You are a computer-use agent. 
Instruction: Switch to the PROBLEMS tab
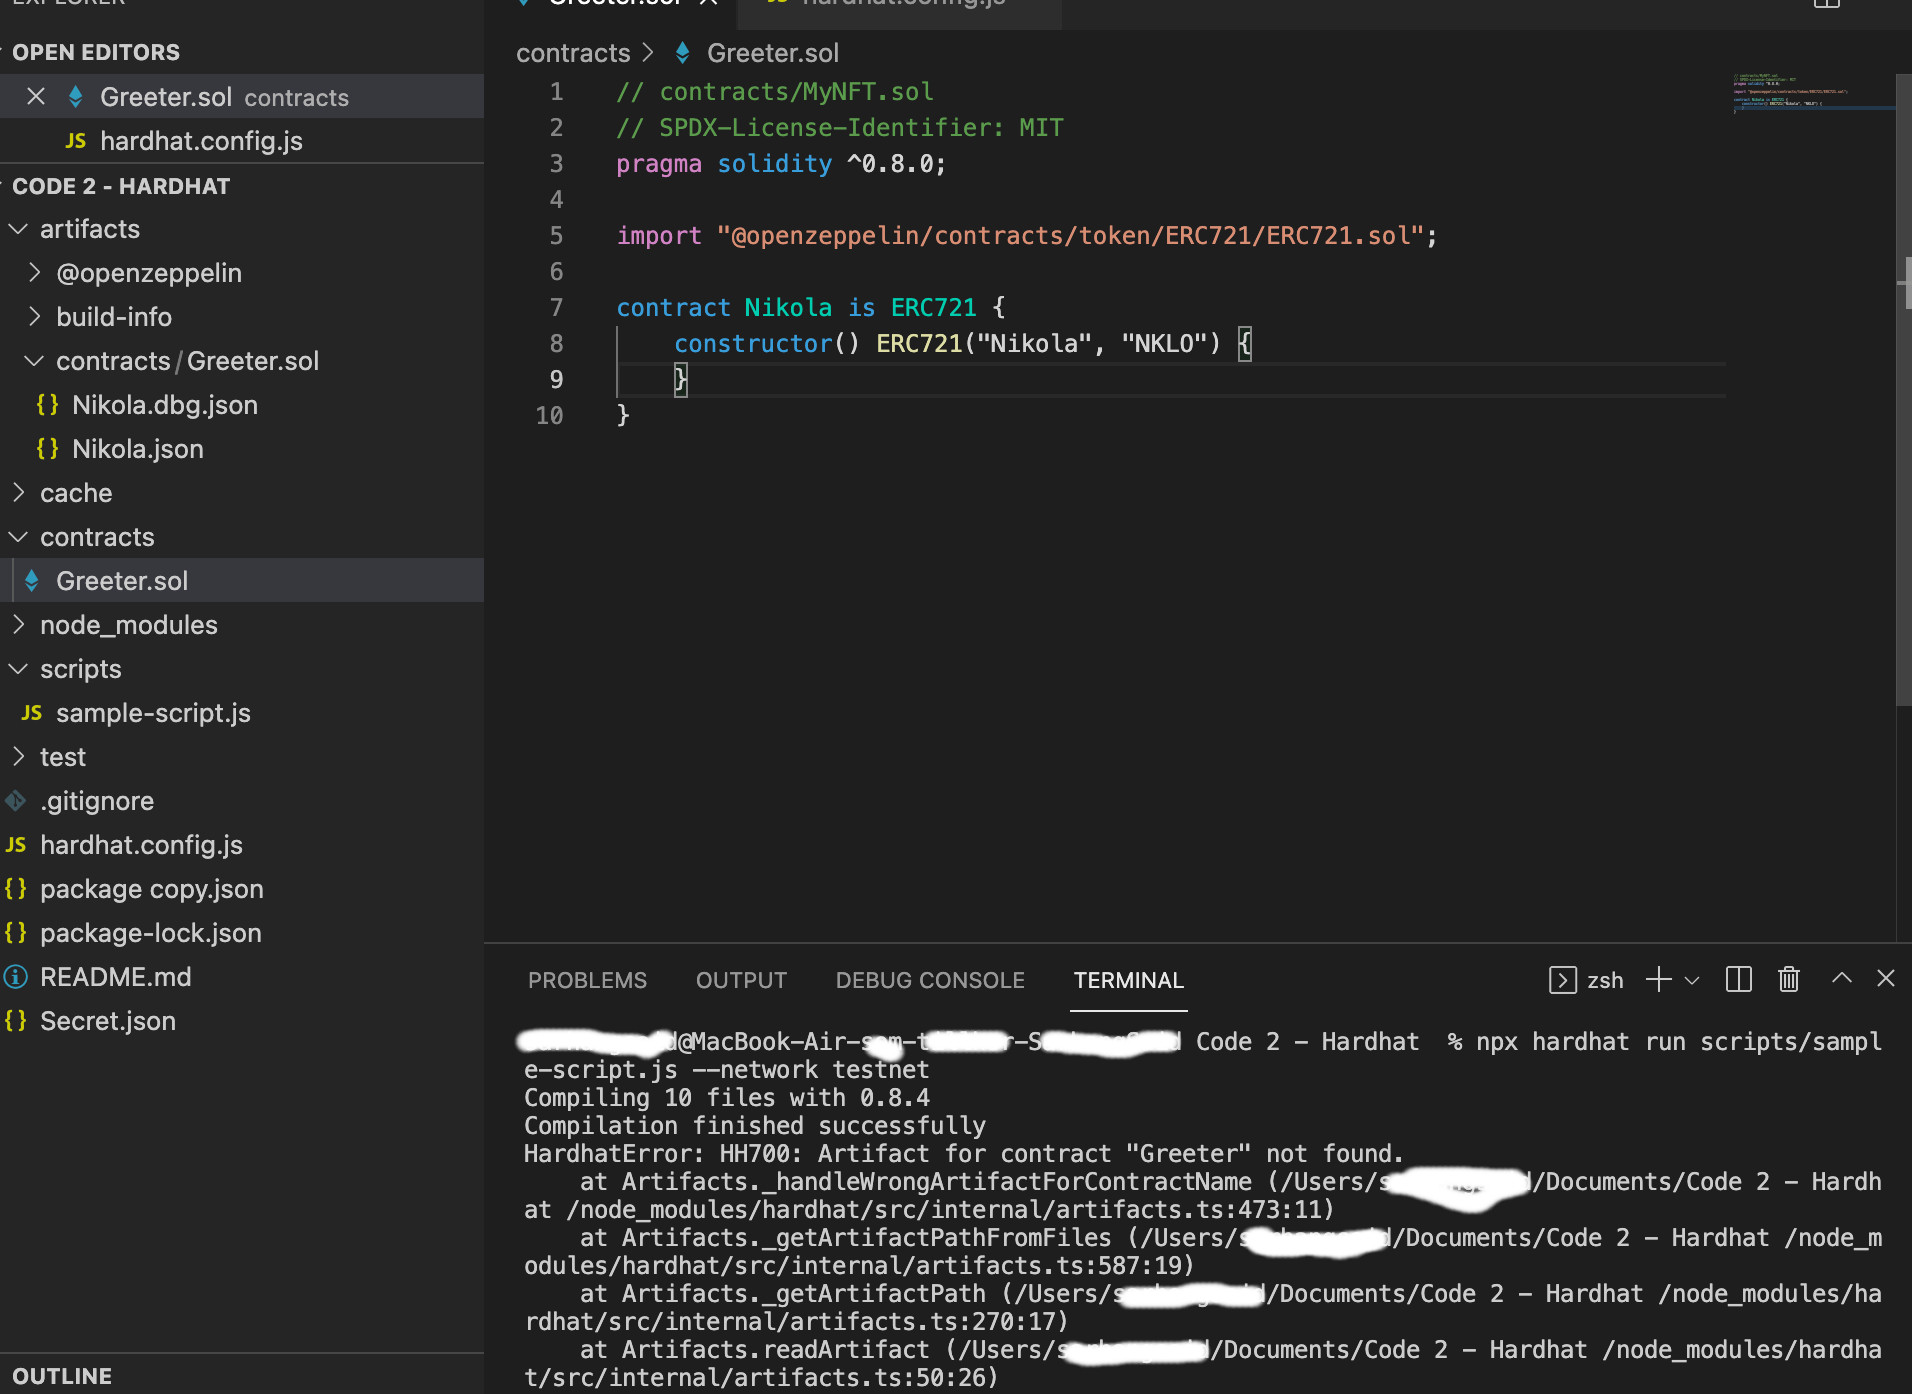click(587, 980)
